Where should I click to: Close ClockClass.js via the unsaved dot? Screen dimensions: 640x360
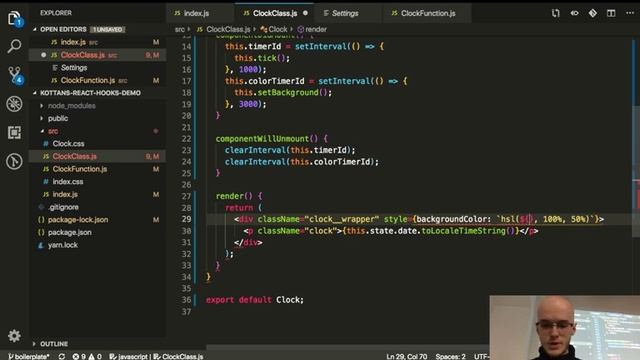pos(305,13)
